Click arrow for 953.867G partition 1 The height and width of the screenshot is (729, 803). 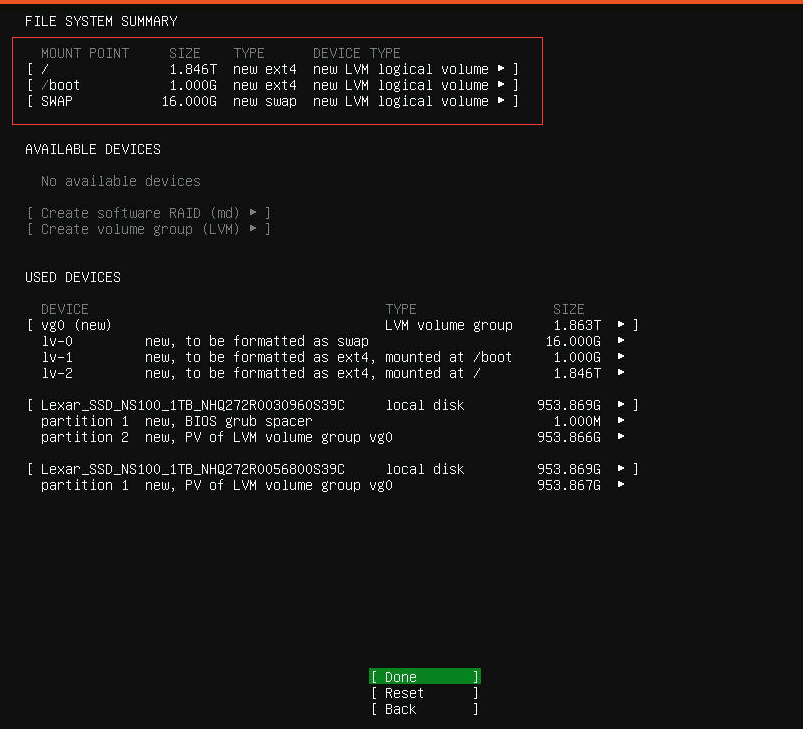pyautogui.click(x=621, y=485)
